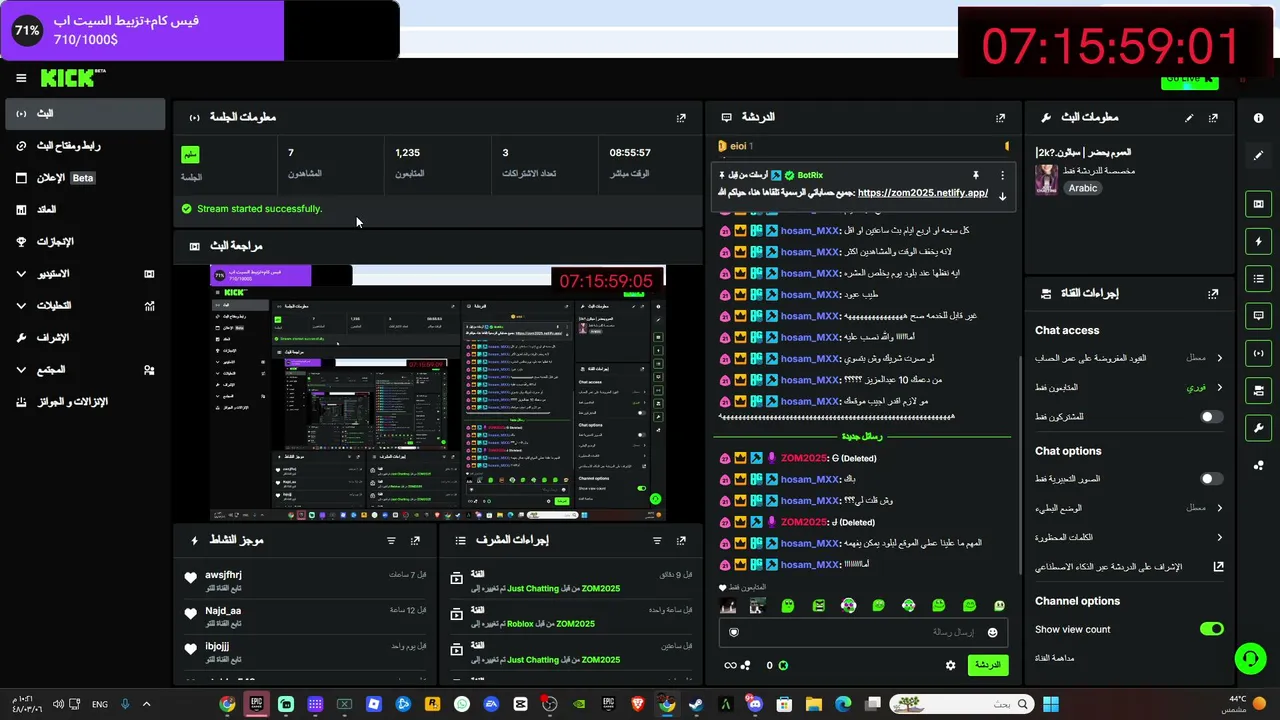1280x720 pixels.
Task: Open chat settings gear icon
Action: tap(950, 665)
